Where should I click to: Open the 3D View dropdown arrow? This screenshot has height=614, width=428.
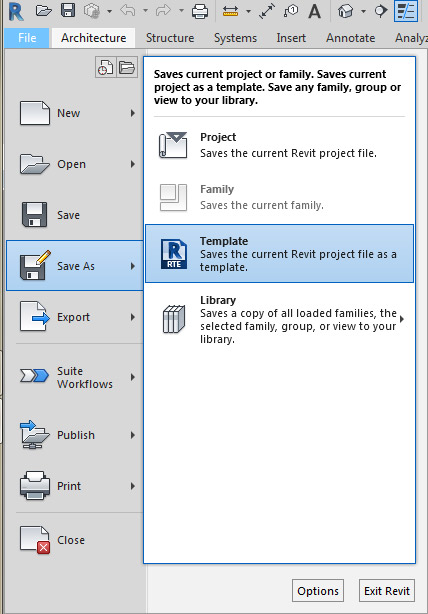(363, 11)
